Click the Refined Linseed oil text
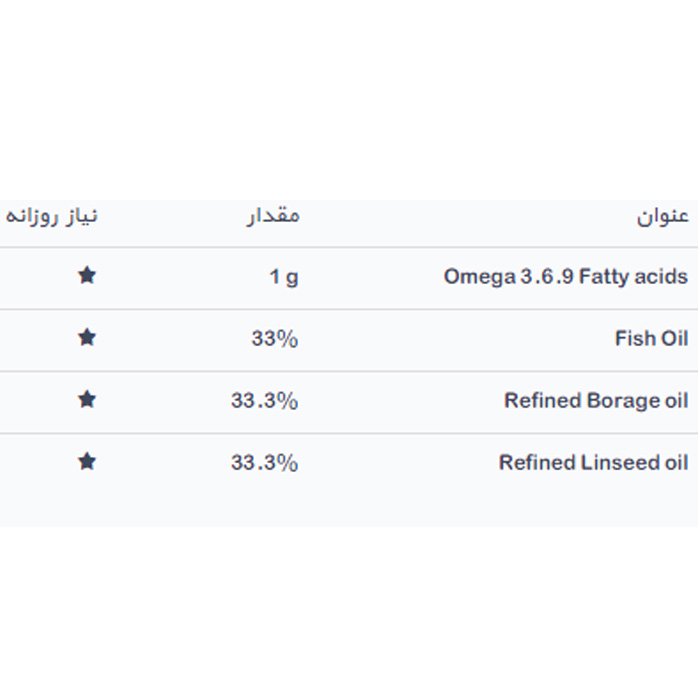 [593, 463]
